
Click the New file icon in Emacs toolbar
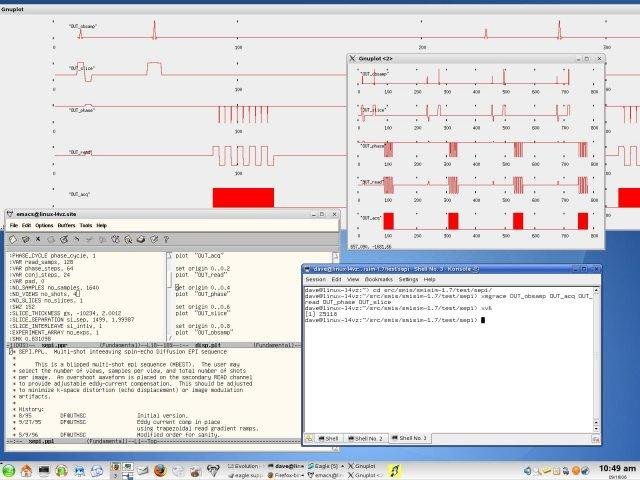13,240
